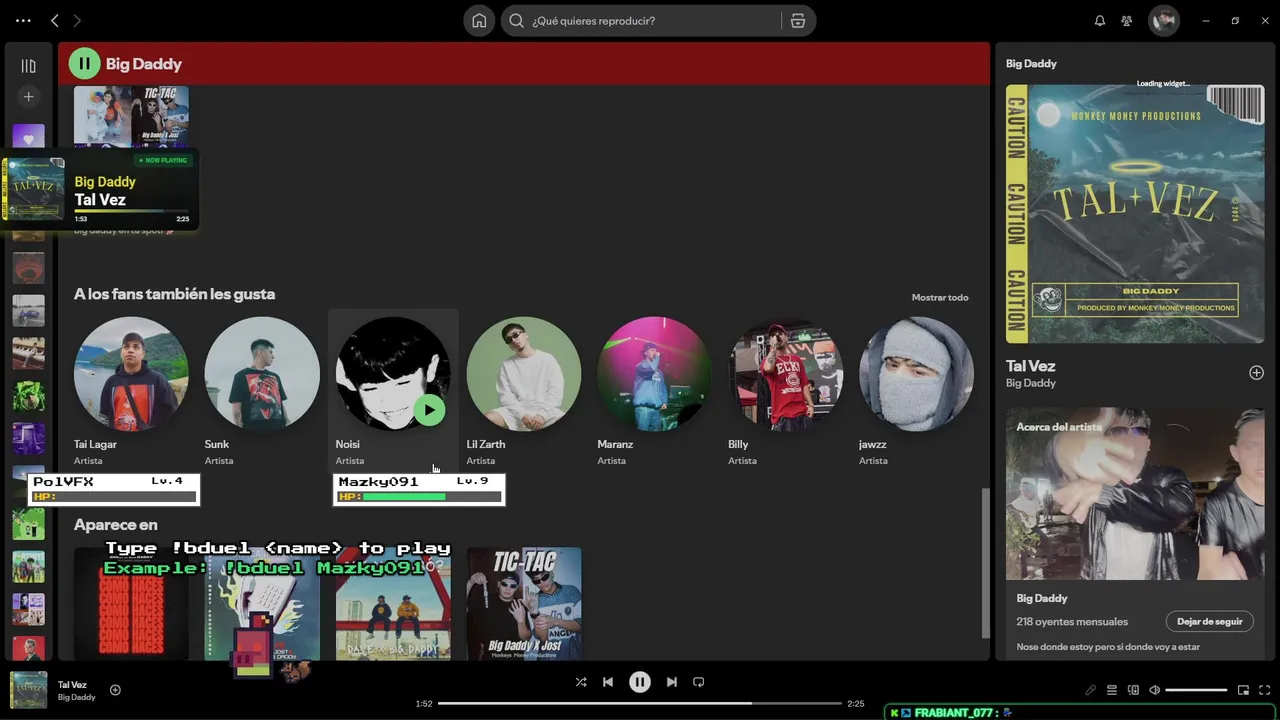Open the Dave x Big Daddy album cover

(x=393, y=604)
